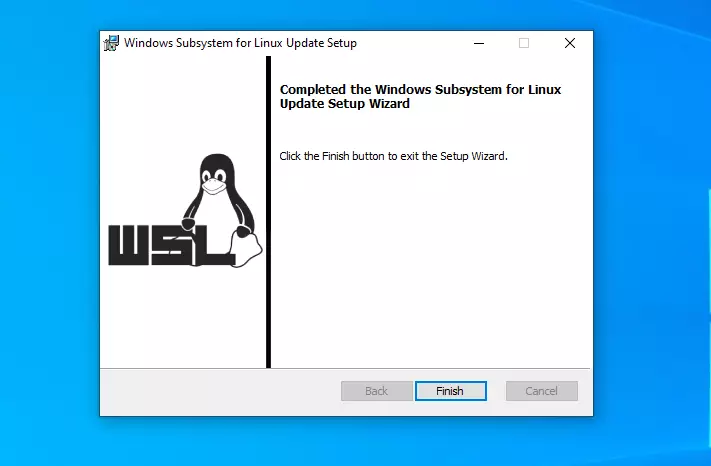The height and width of the screenshot is (466, 711).
Task: Click the black vertical divider bar
Action: pyautogui.click(x=268, y=212)
